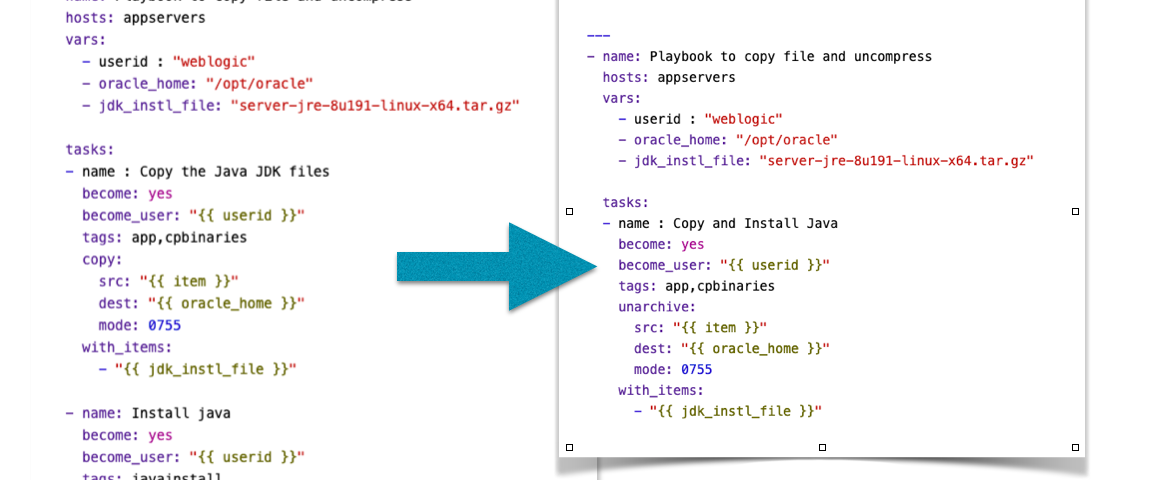Click the task name "Copy and Install Java"
This screenshot has height=480, width=1160.
[755, 223]
